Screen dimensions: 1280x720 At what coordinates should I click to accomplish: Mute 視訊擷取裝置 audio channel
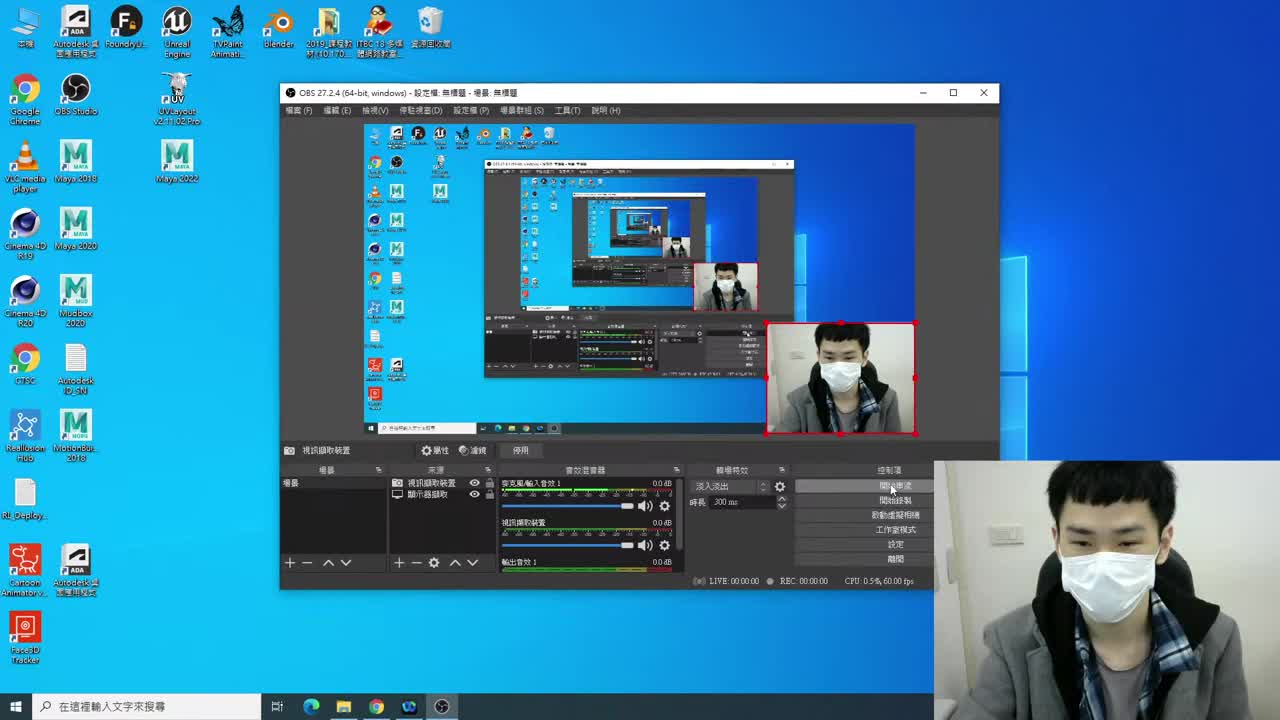(645, 545)
